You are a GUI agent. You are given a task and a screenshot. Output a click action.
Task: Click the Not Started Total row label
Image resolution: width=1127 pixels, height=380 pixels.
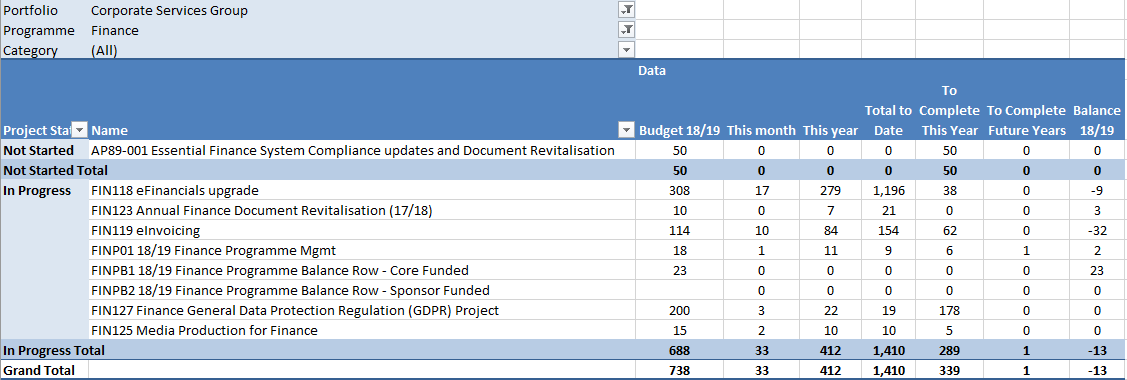click(55, 170)
